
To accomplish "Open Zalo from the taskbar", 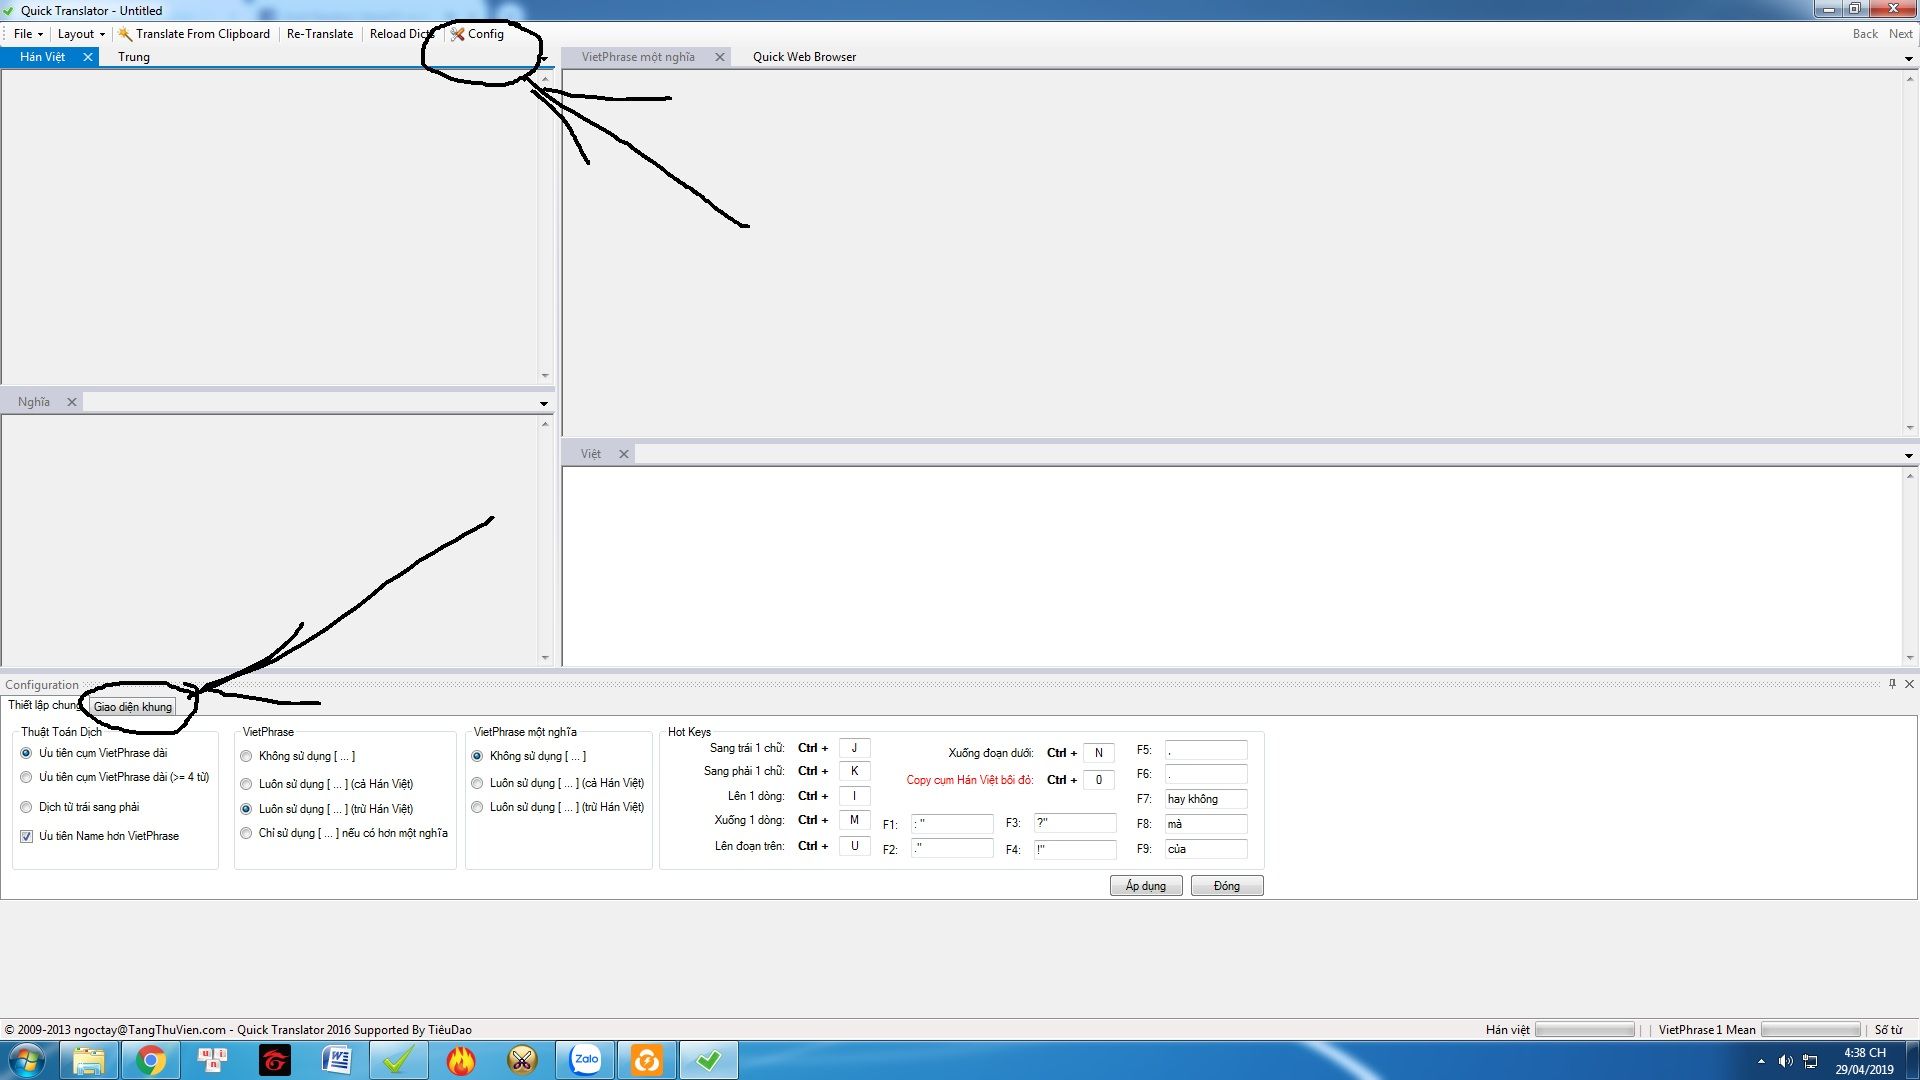I will pyautogui.click(x=585, y=1060).
